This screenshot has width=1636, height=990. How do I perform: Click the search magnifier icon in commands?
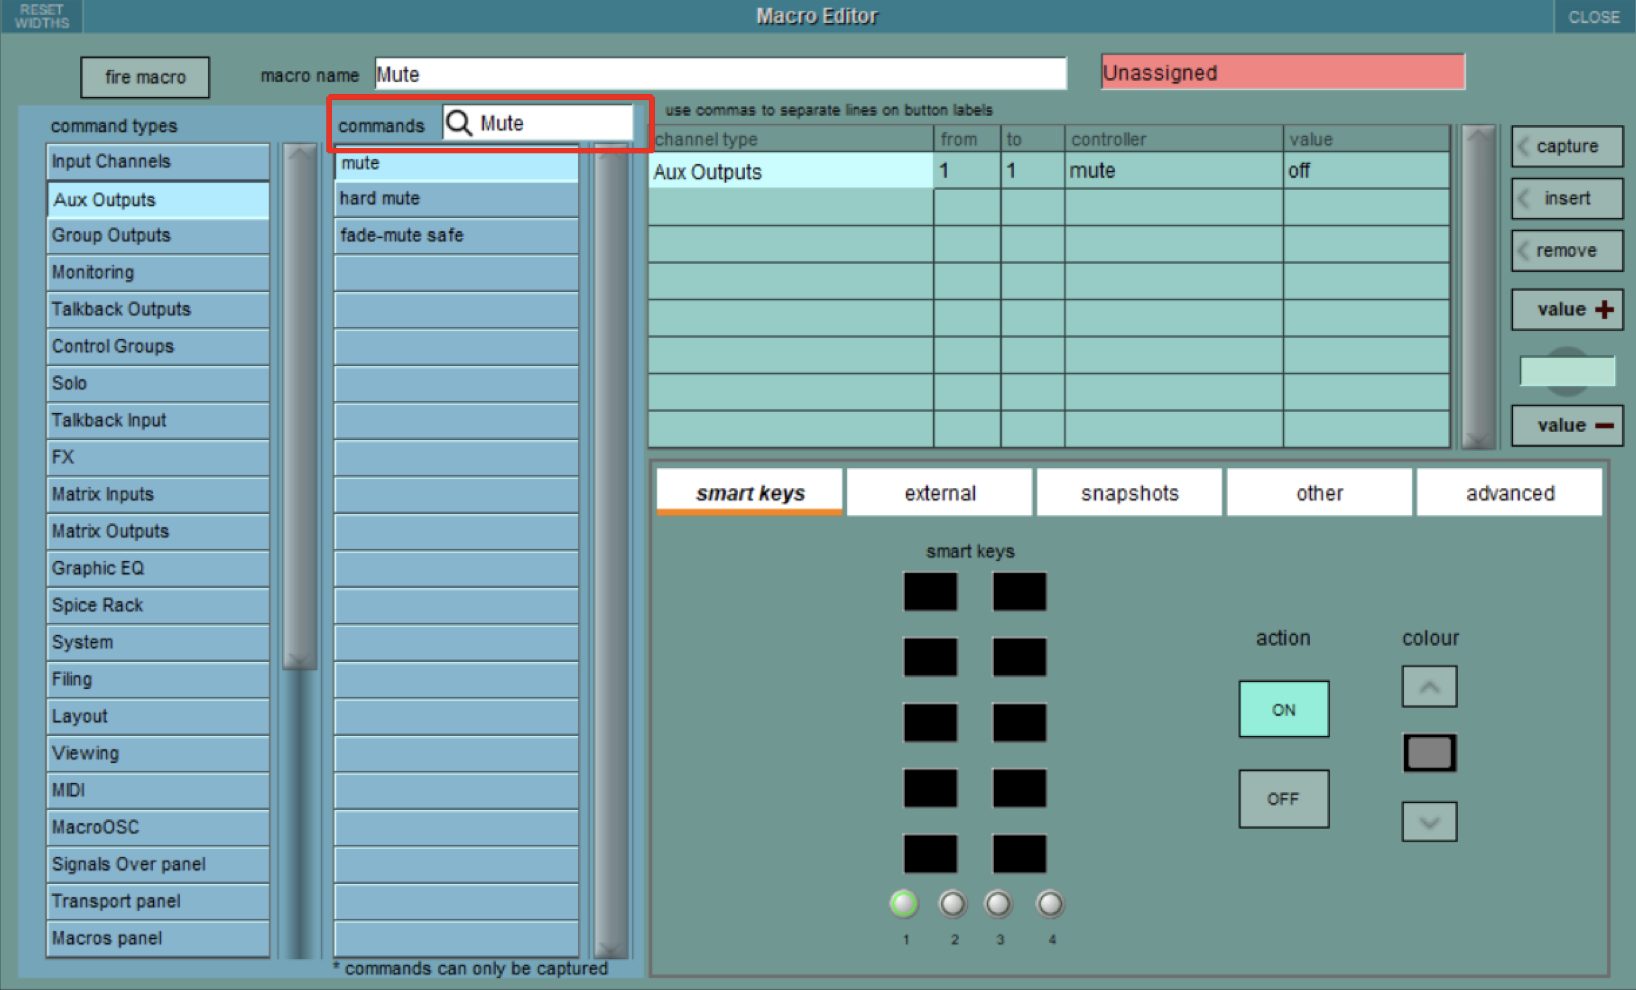pos(459,123)
